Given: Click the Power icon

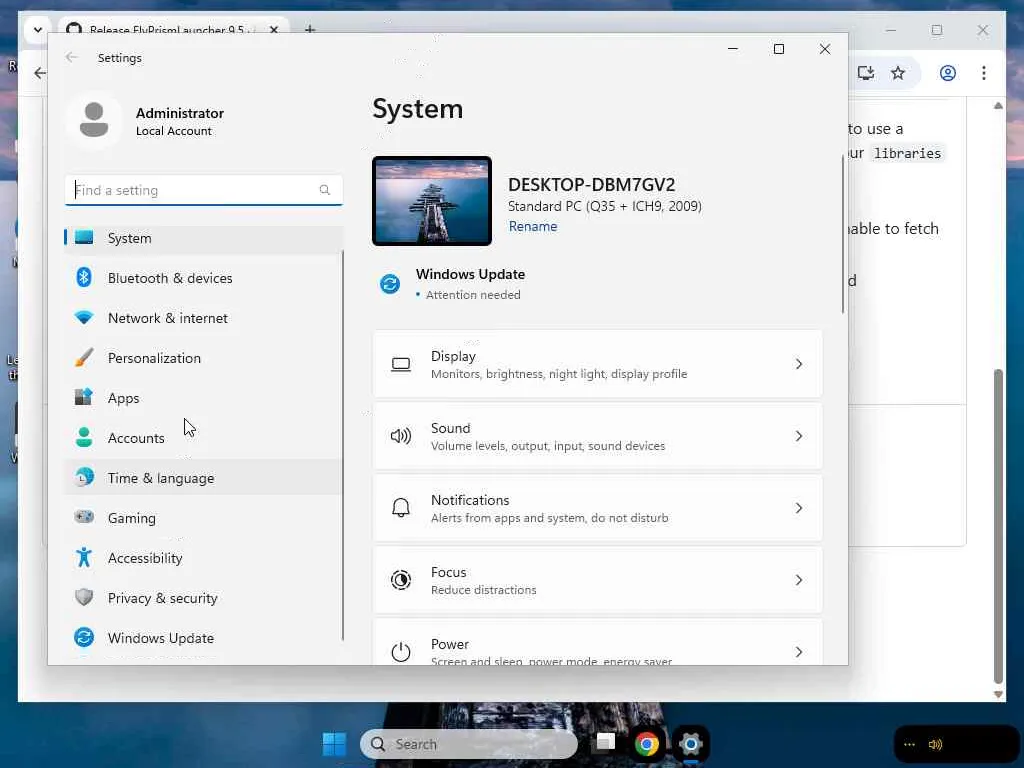Looking at the screenshot, I should coord(401,652).
